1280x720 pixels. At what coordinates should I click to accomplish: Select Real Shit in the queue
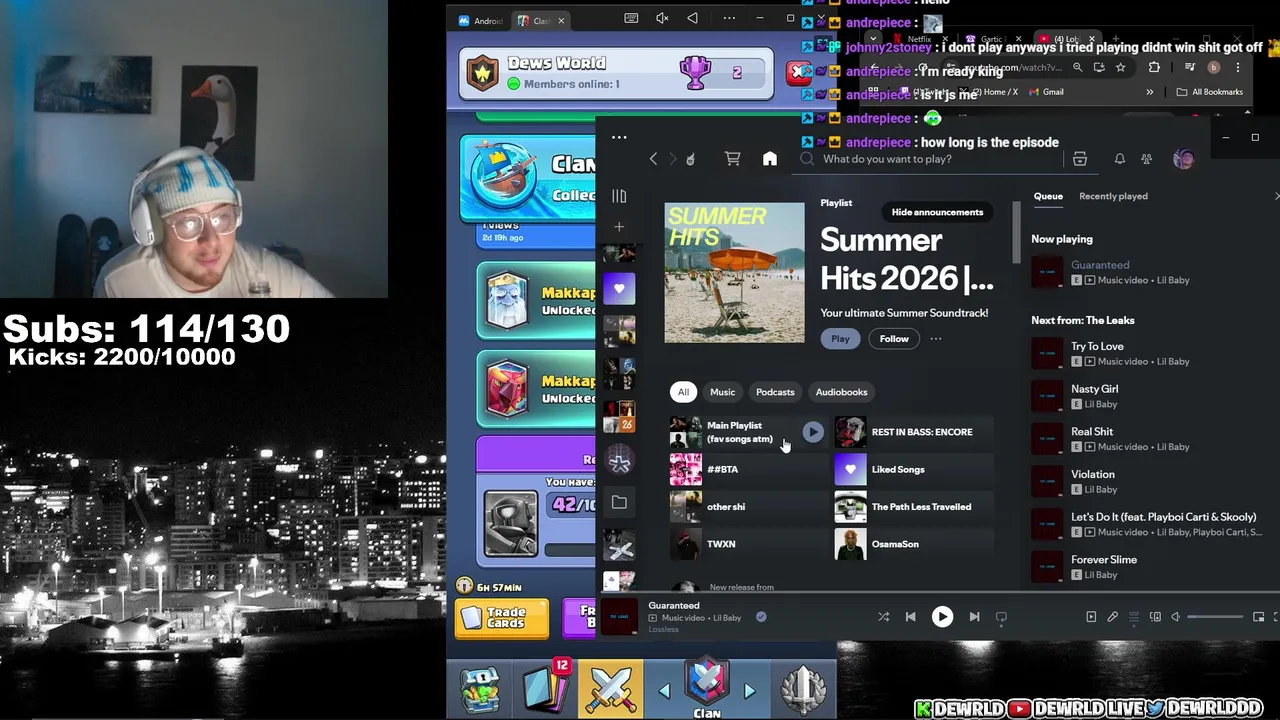pos(1150,439)
